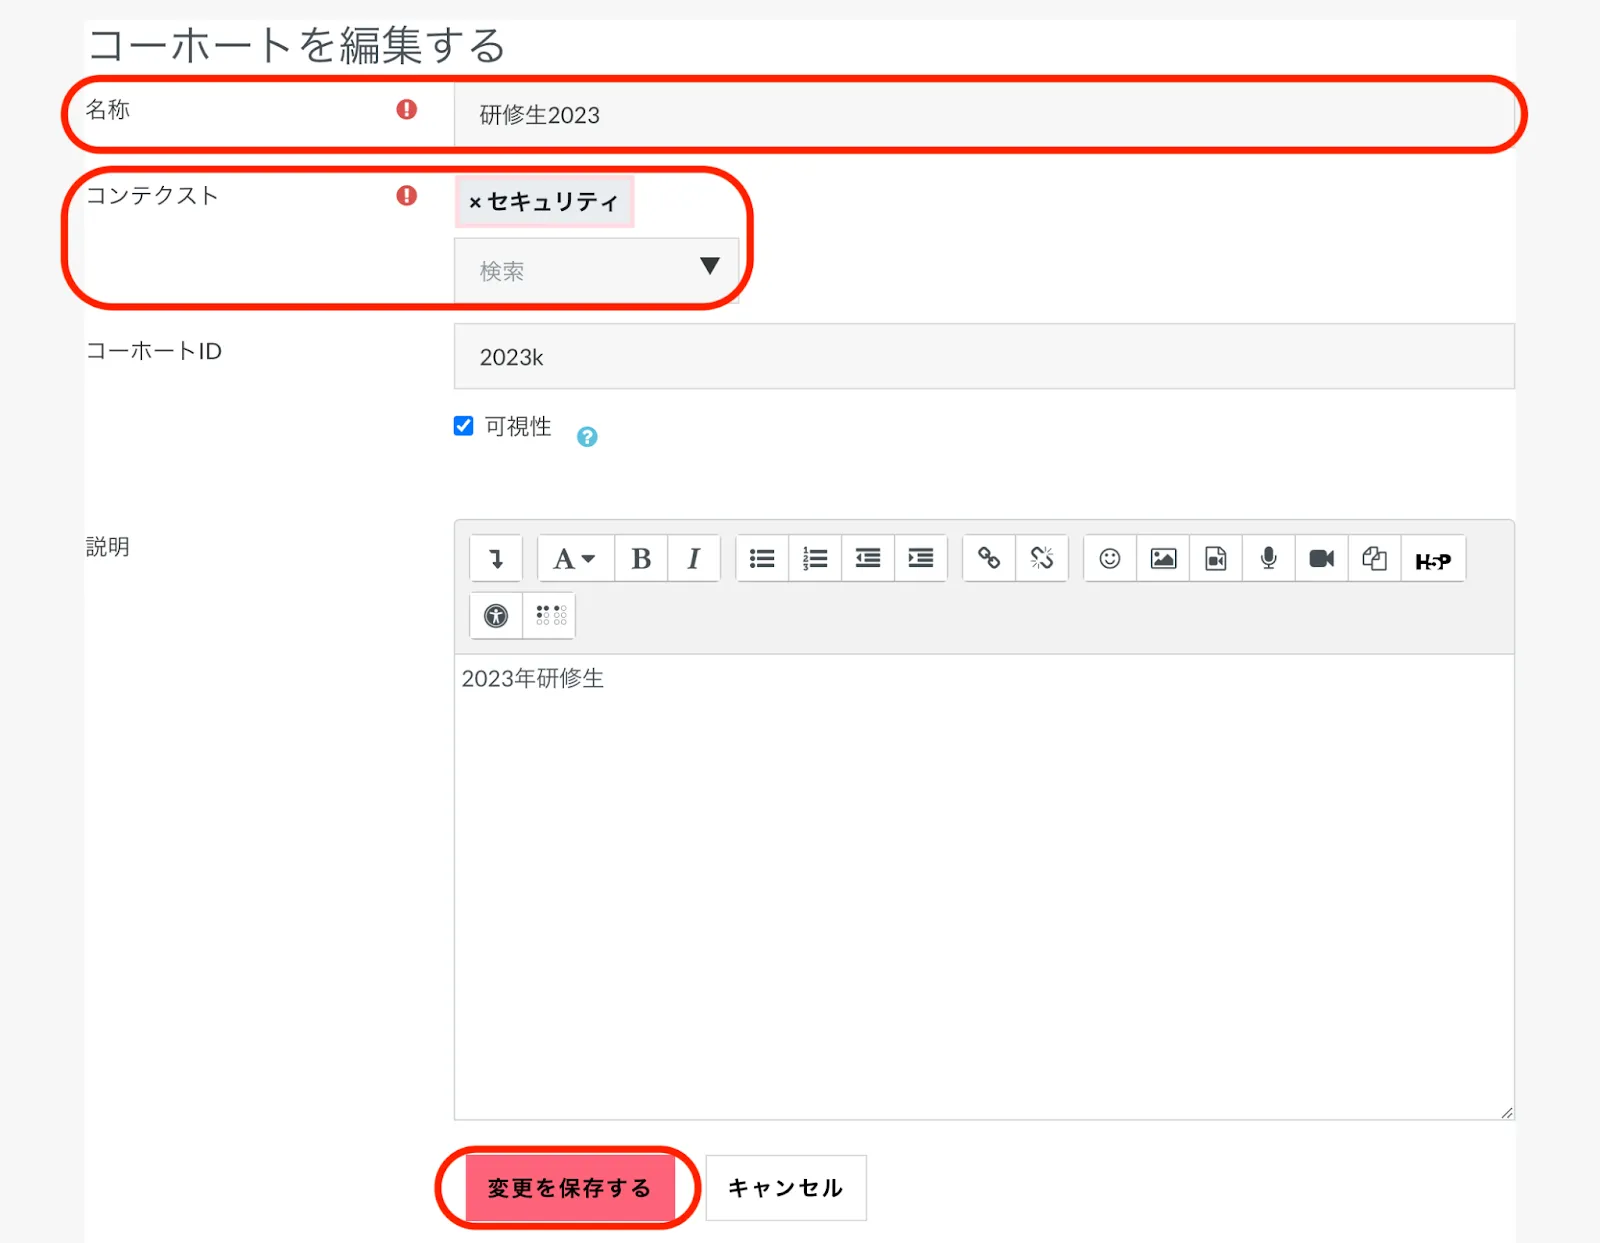Expand the toolbar toggle arrow button
This screenshot has height=1243, width=1600.
[x=496, y=559]
